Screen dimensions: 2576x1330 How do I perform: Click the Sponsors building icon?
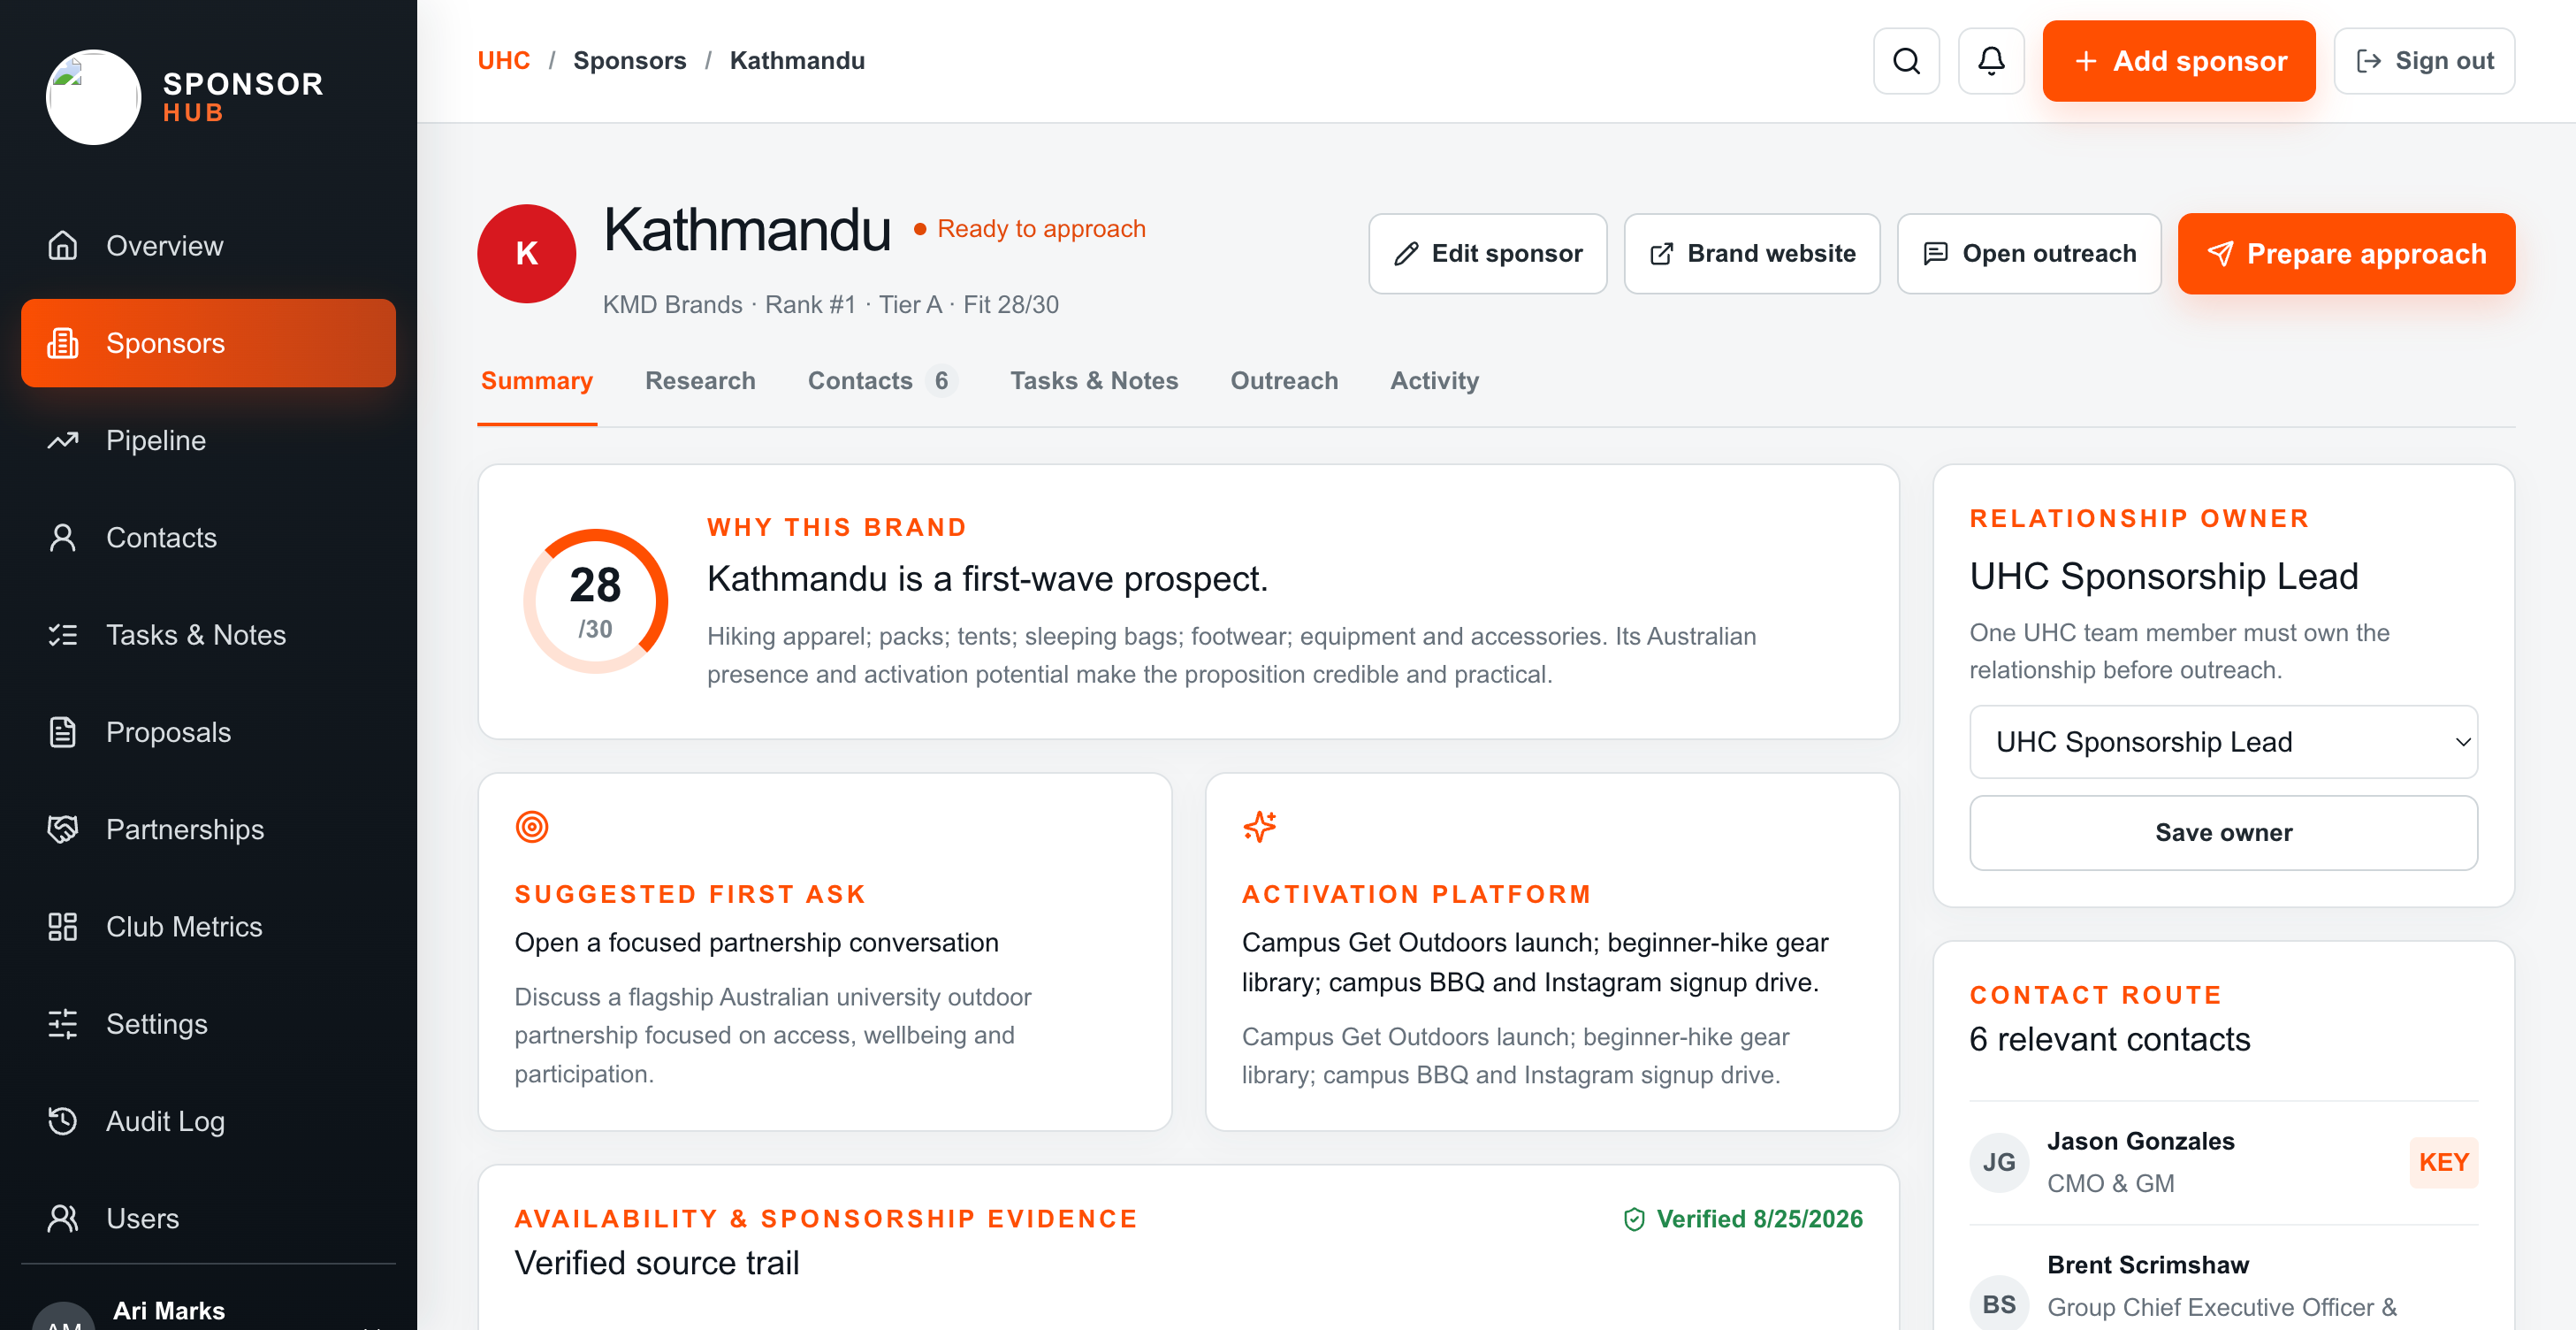coord(63,343)
